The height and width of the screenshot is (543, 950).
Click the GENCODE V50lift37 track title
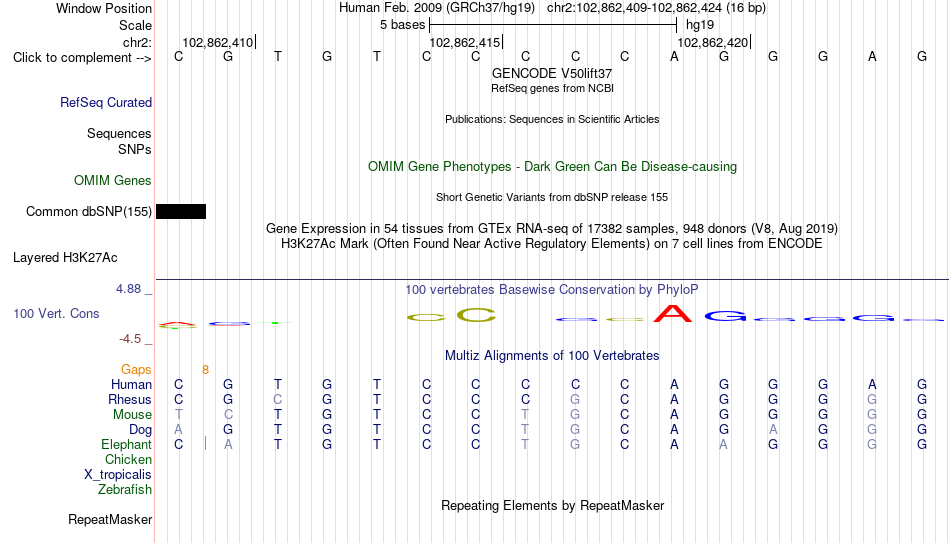(552, 73)
